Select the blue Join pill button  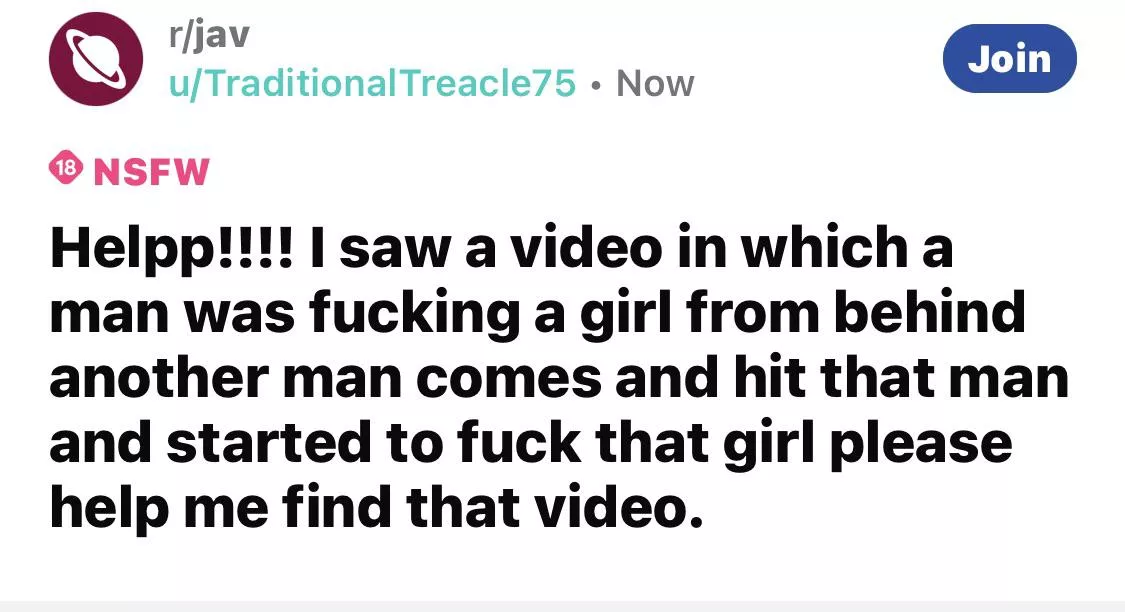[x=1009, y=58]
